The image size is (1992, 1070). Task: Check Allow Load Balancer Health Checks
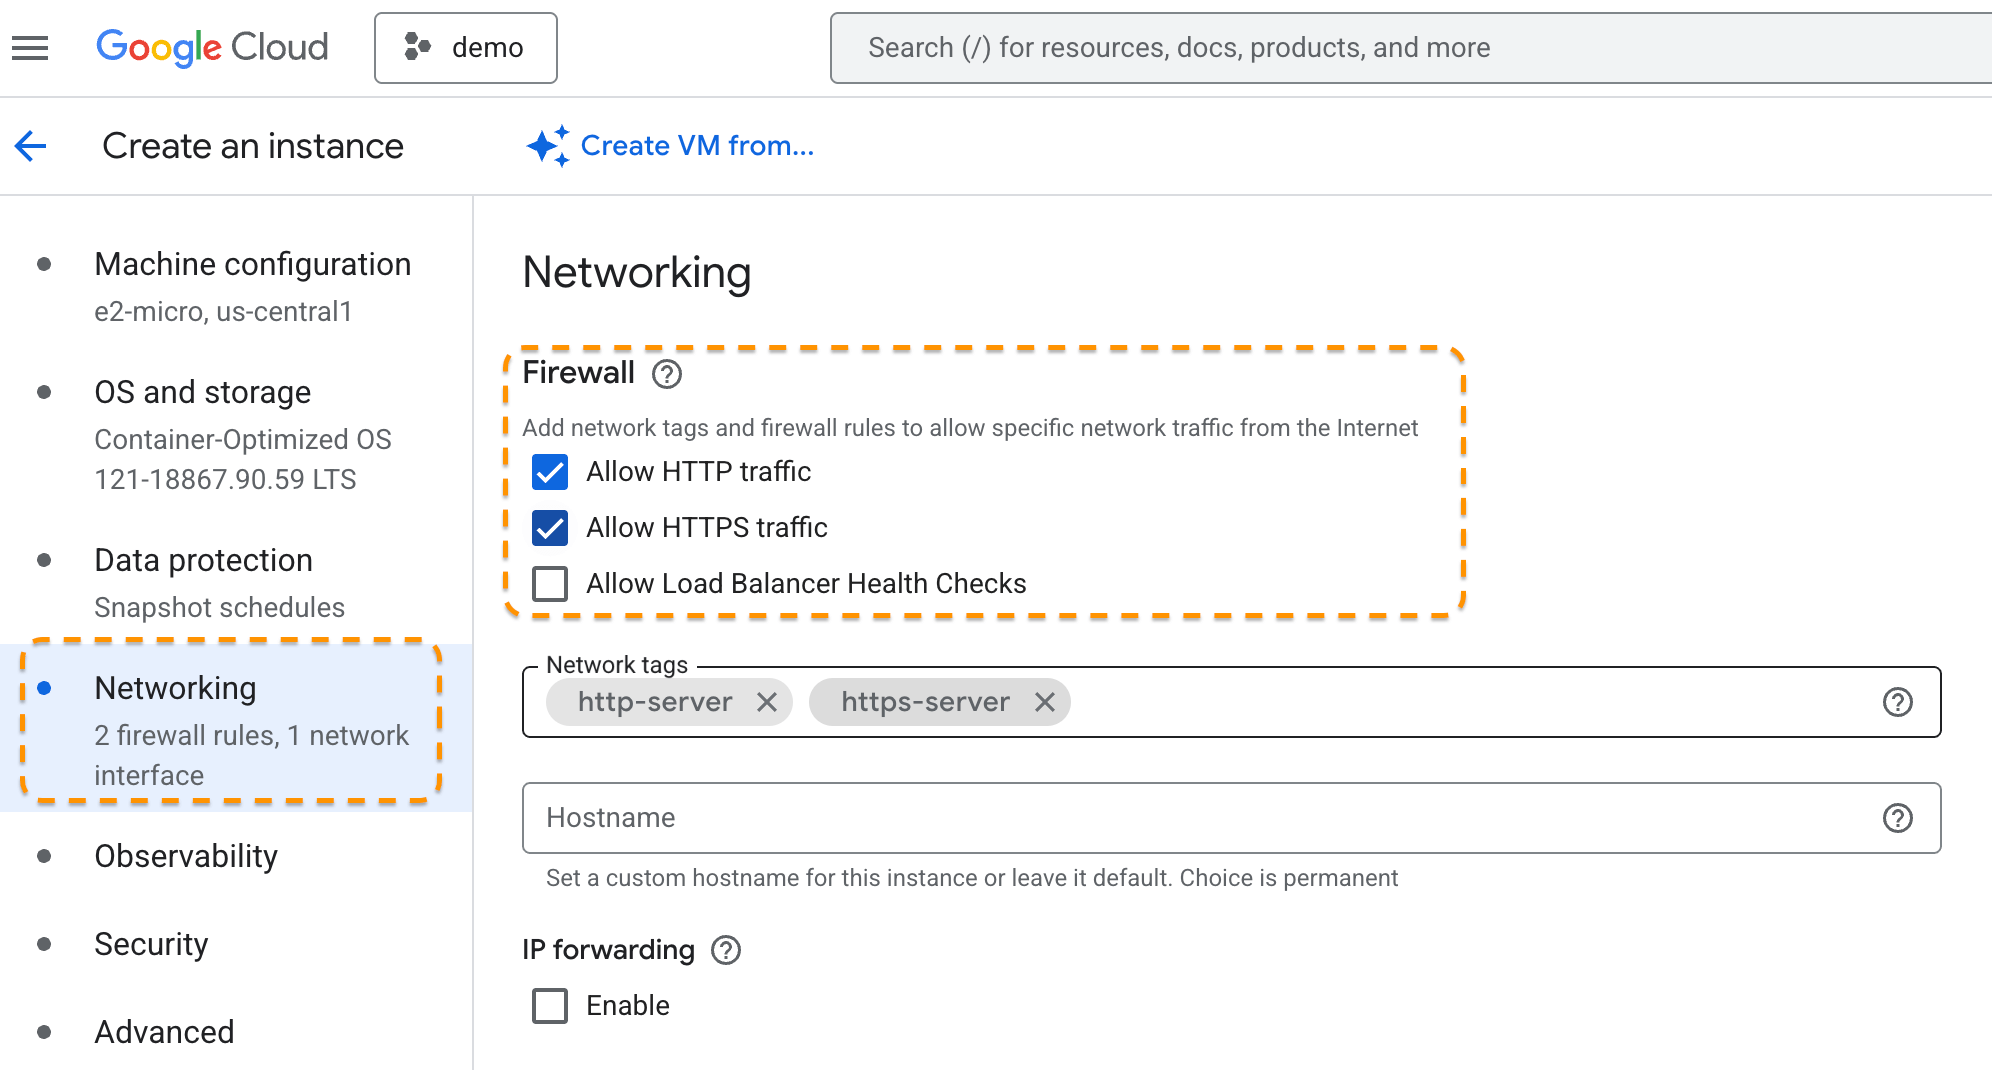pyautogui.click(x=550, y=584)
